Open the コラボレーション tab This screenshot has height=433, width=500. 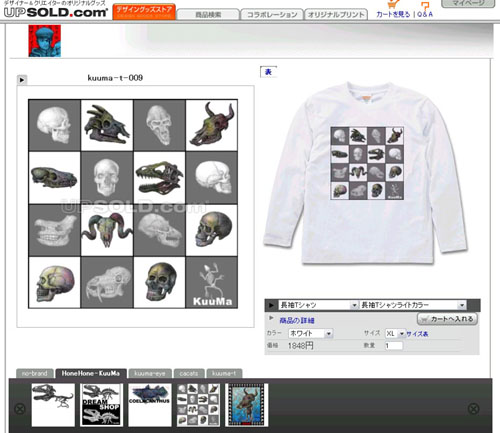[x=272, y=15]
